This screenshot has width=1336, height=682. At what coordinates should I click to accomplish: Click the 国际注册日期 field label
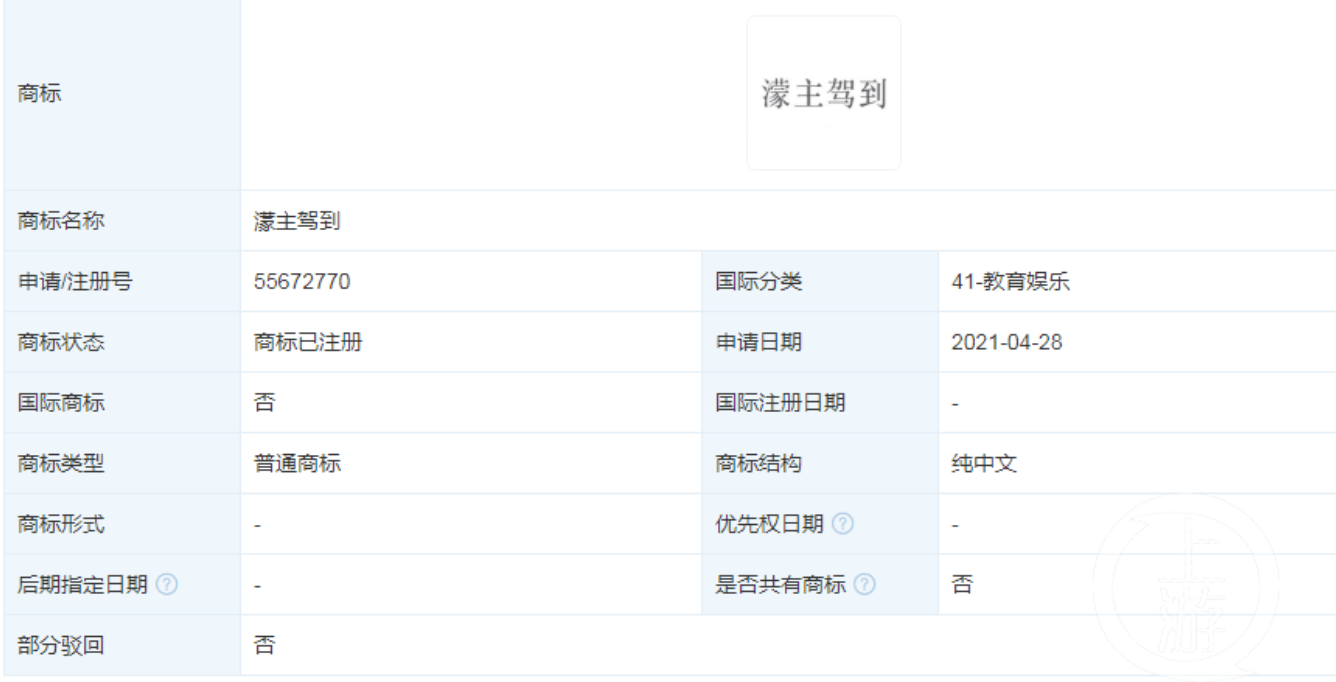780,403
